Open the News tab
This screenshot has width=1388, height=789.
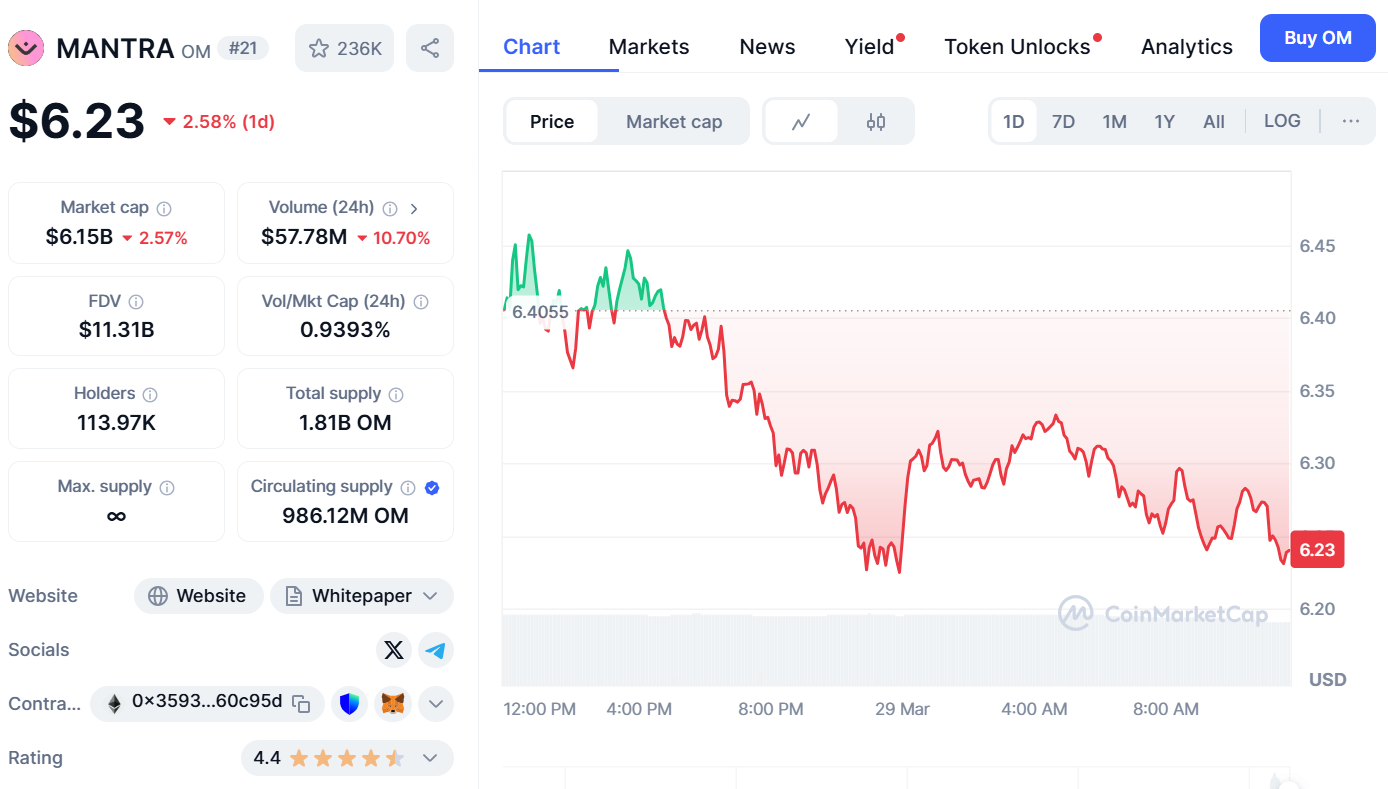(x=767, y=46)
